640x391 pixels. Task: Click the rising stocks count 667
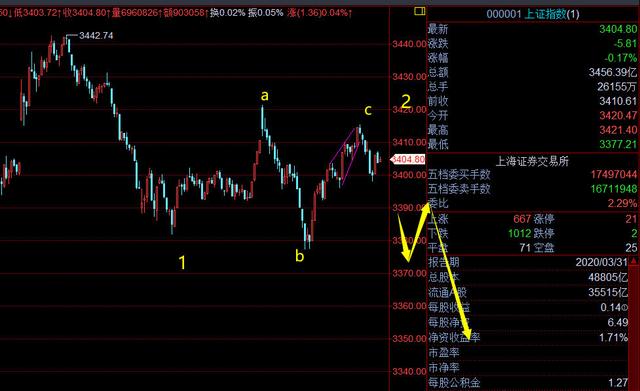click(x=522, y=219)
